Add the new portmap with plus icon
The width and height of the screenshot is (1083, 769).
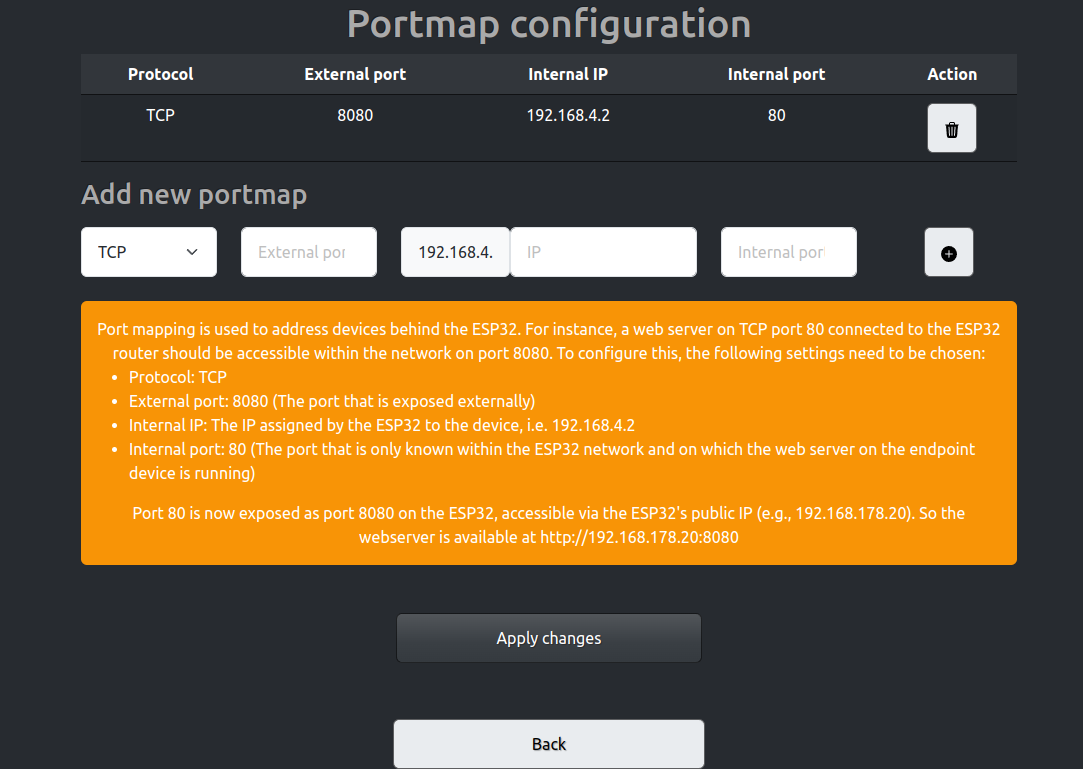pyautogui.click(x=948, y=253)
